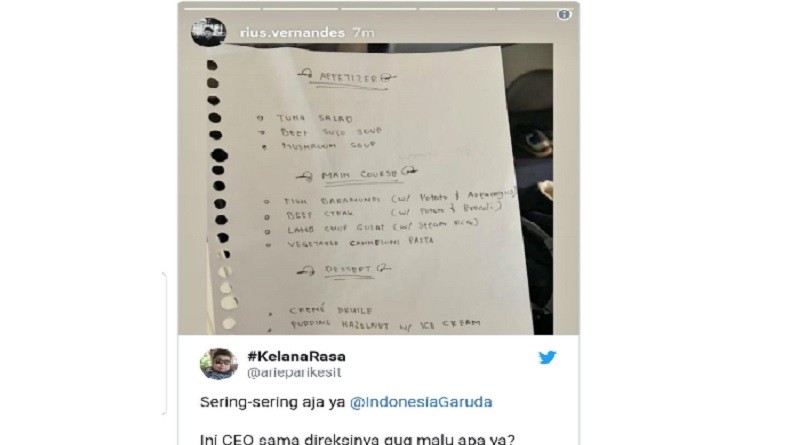Open the @IndonesiaGaruda mention link
The image size is (790, 445).
[x=421, y=402]
